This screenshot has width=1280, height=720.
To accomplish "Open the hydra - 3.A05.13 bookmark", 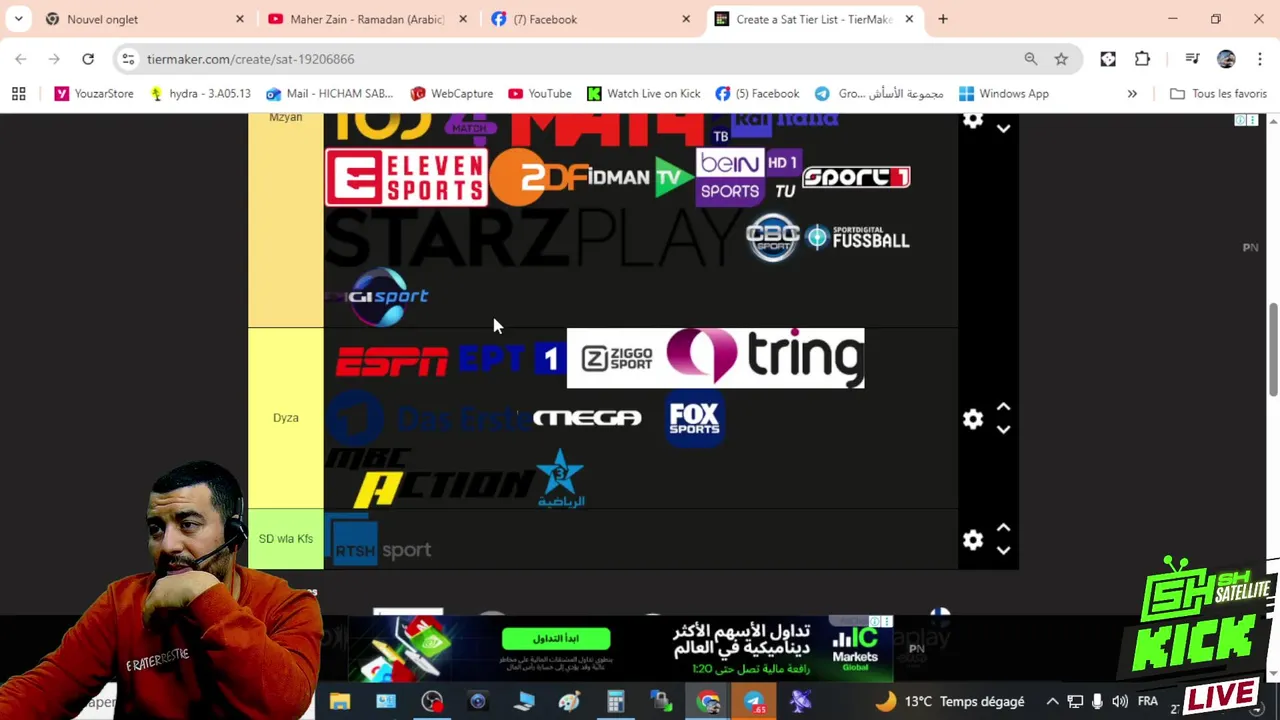I will point(200,94).
